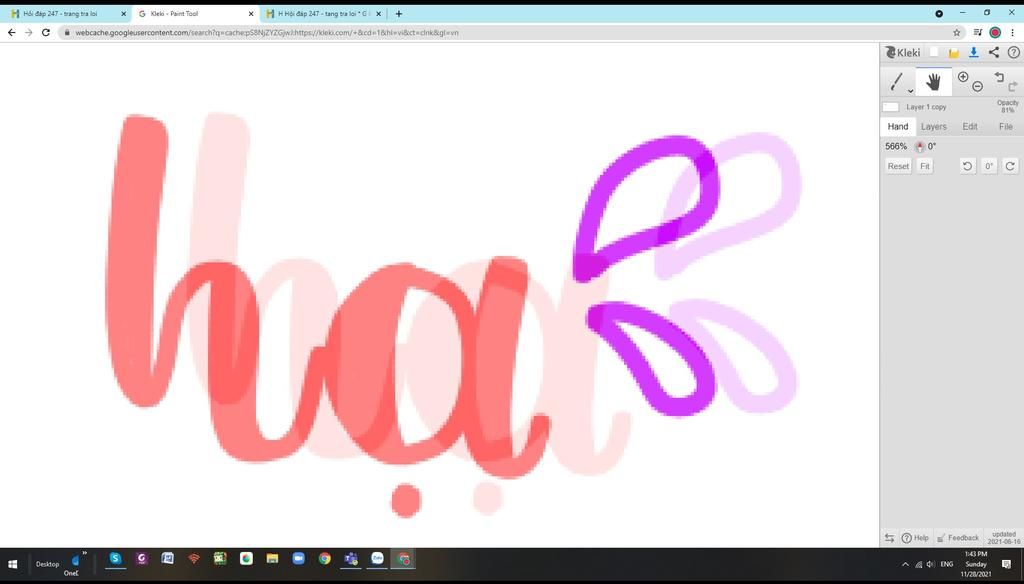The image size is (1024, 584).
Task: Reset the canvas view
Action: click(898, 166)
